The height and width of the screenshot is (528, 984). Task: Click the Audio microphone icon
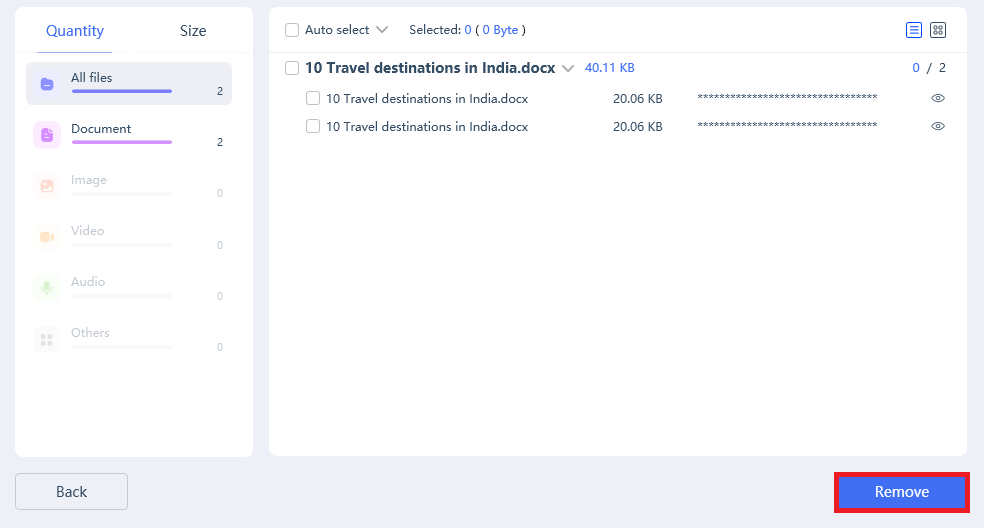pos(47,288)
